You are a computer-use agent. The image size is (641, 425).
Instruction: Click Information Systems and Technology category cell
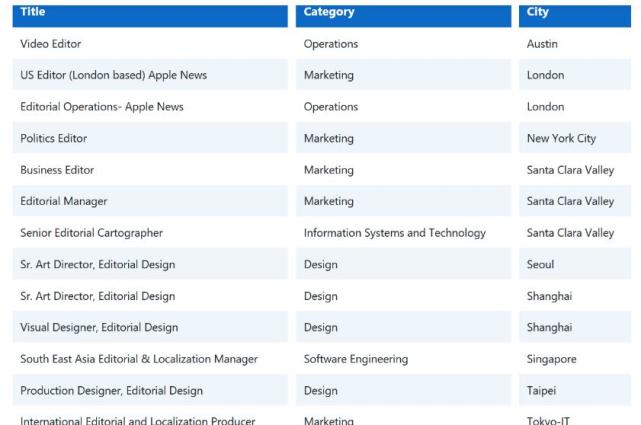pyautogui.click(x=395, y=233)
